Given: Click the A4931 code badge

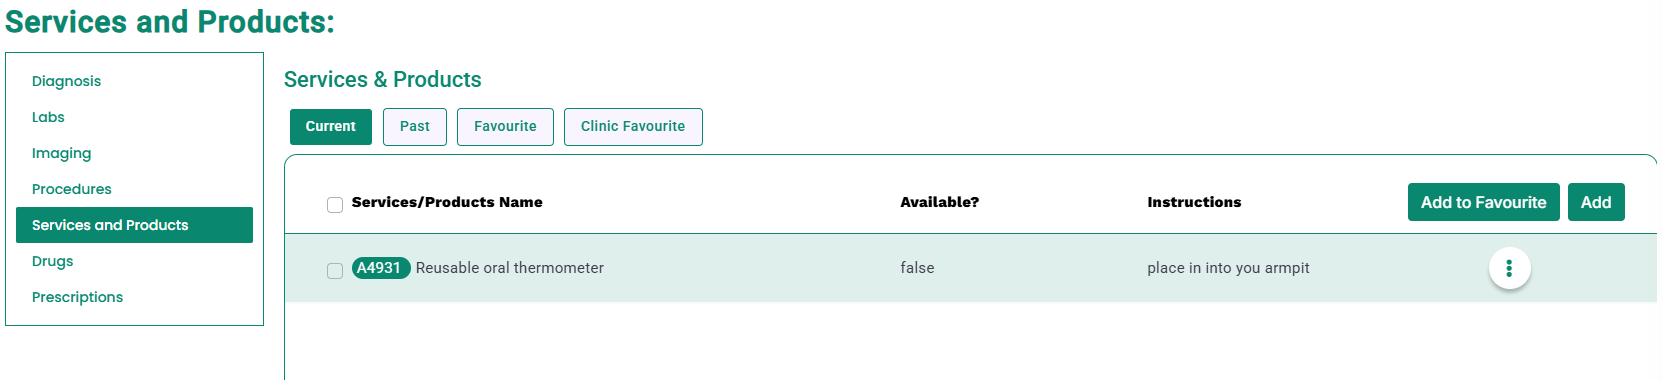Looking at the screenshot, I should click(381, 268).
